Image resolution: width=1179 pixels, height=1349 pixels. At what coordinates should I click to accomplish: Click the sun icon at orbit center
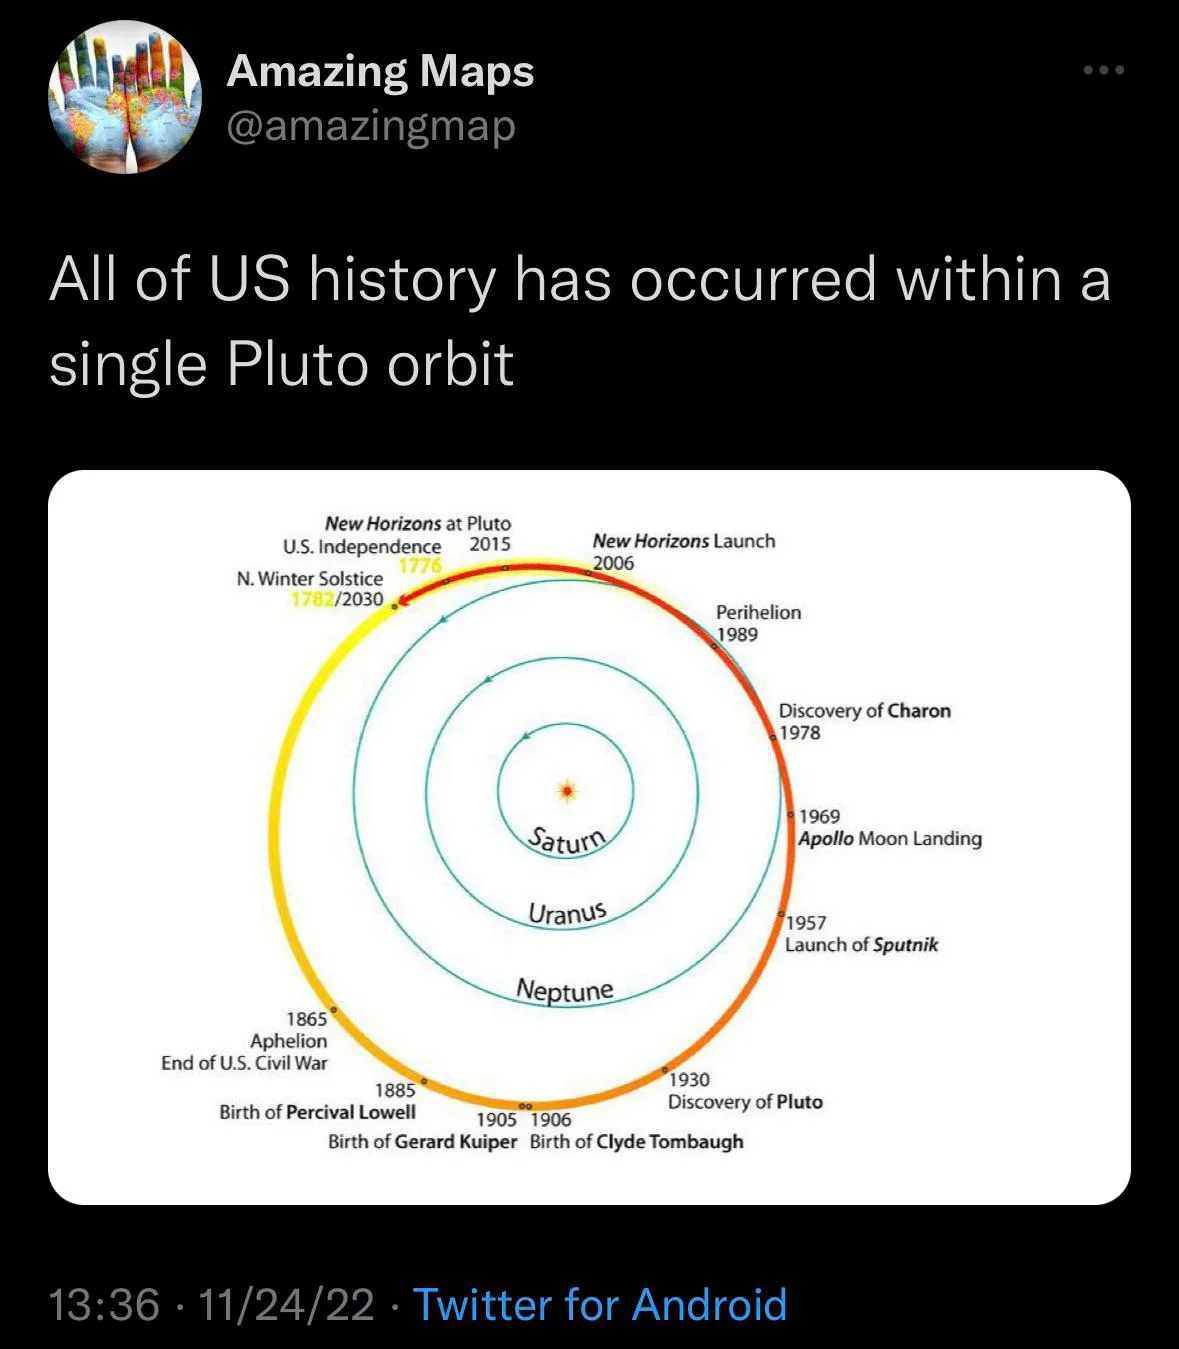(x=567, y=791)
